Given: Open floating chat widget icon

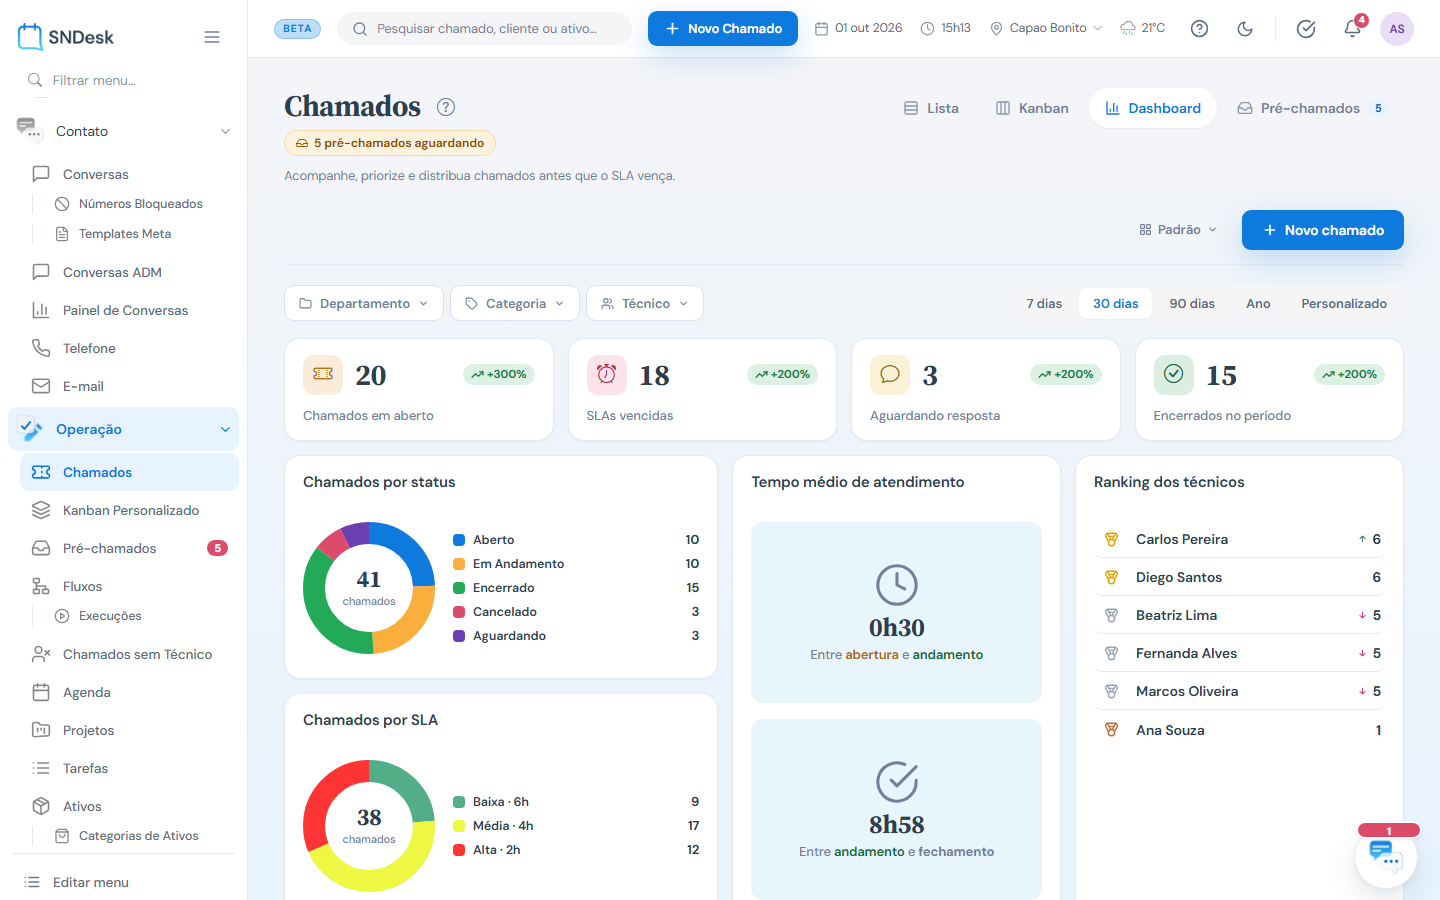Looking at the screenshot, I should [x=1386, y=856].
